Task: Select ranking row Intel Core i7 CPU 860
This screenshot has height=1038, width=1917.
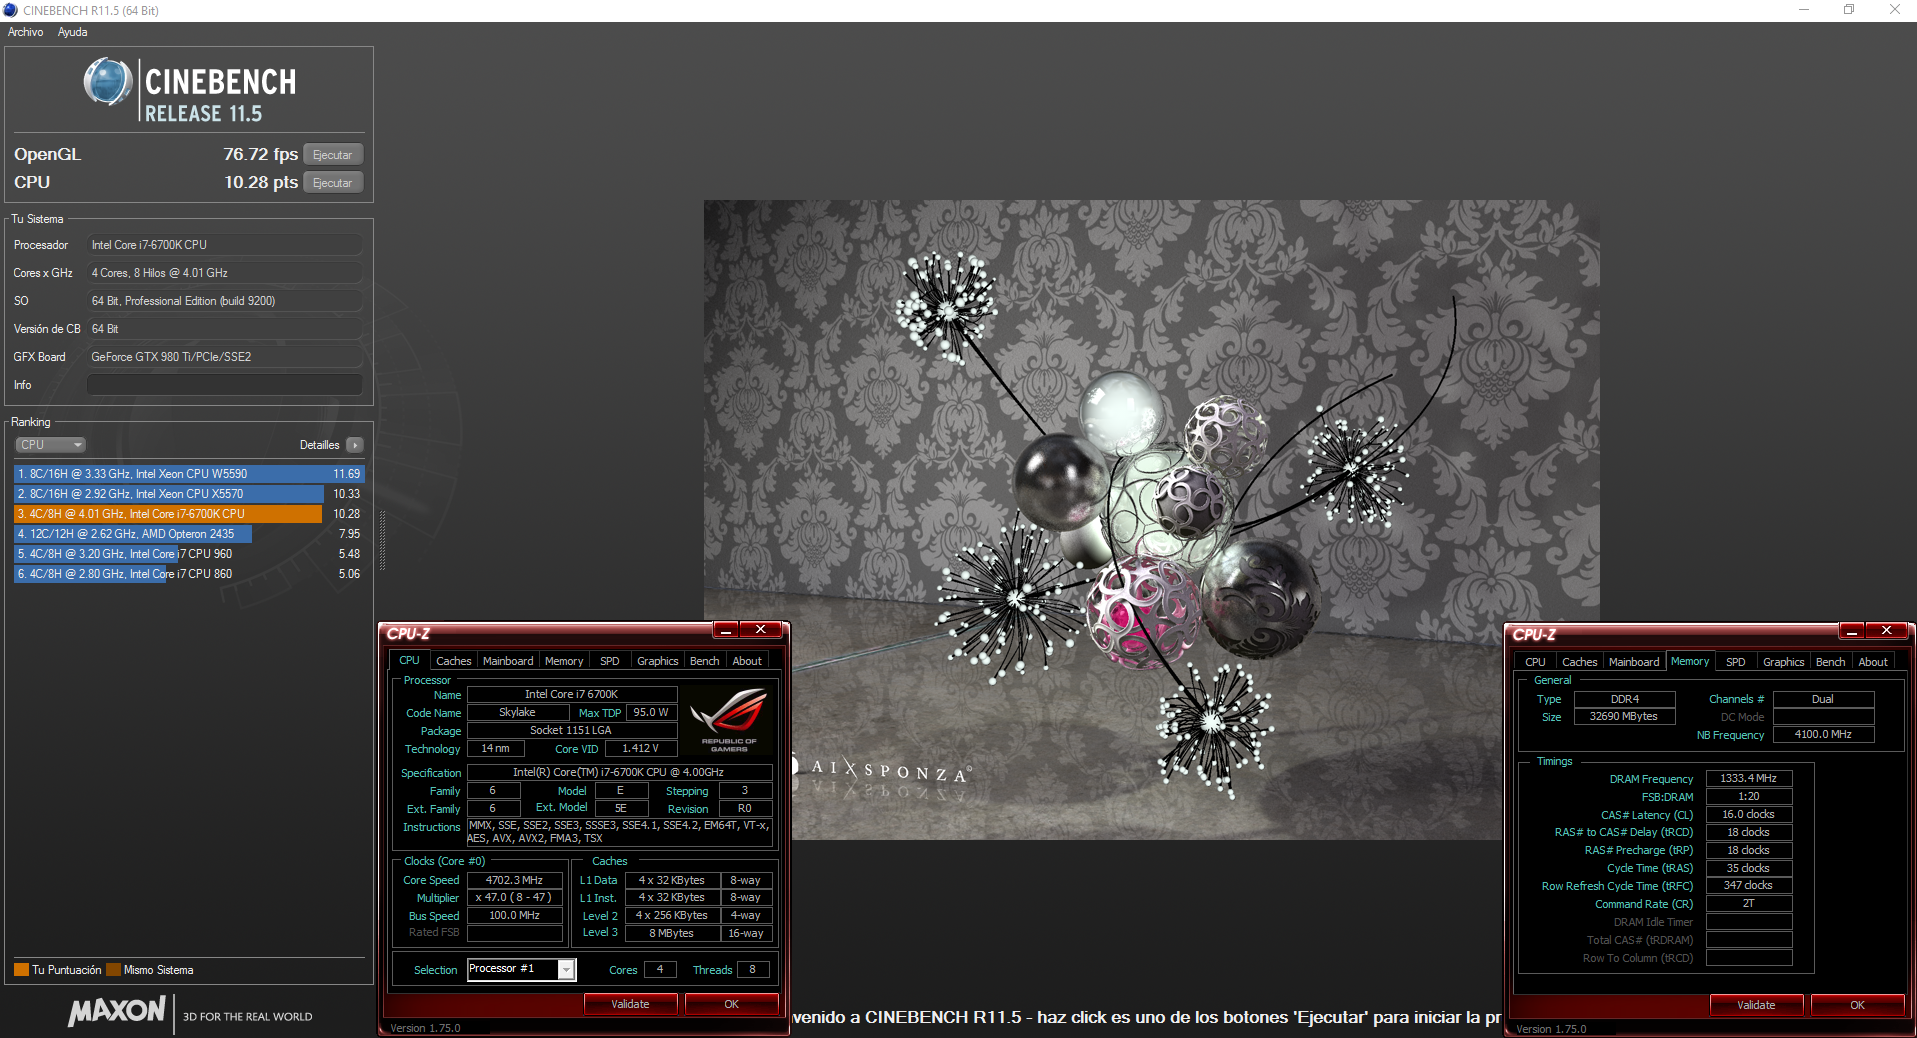Action: coord(189,574)
